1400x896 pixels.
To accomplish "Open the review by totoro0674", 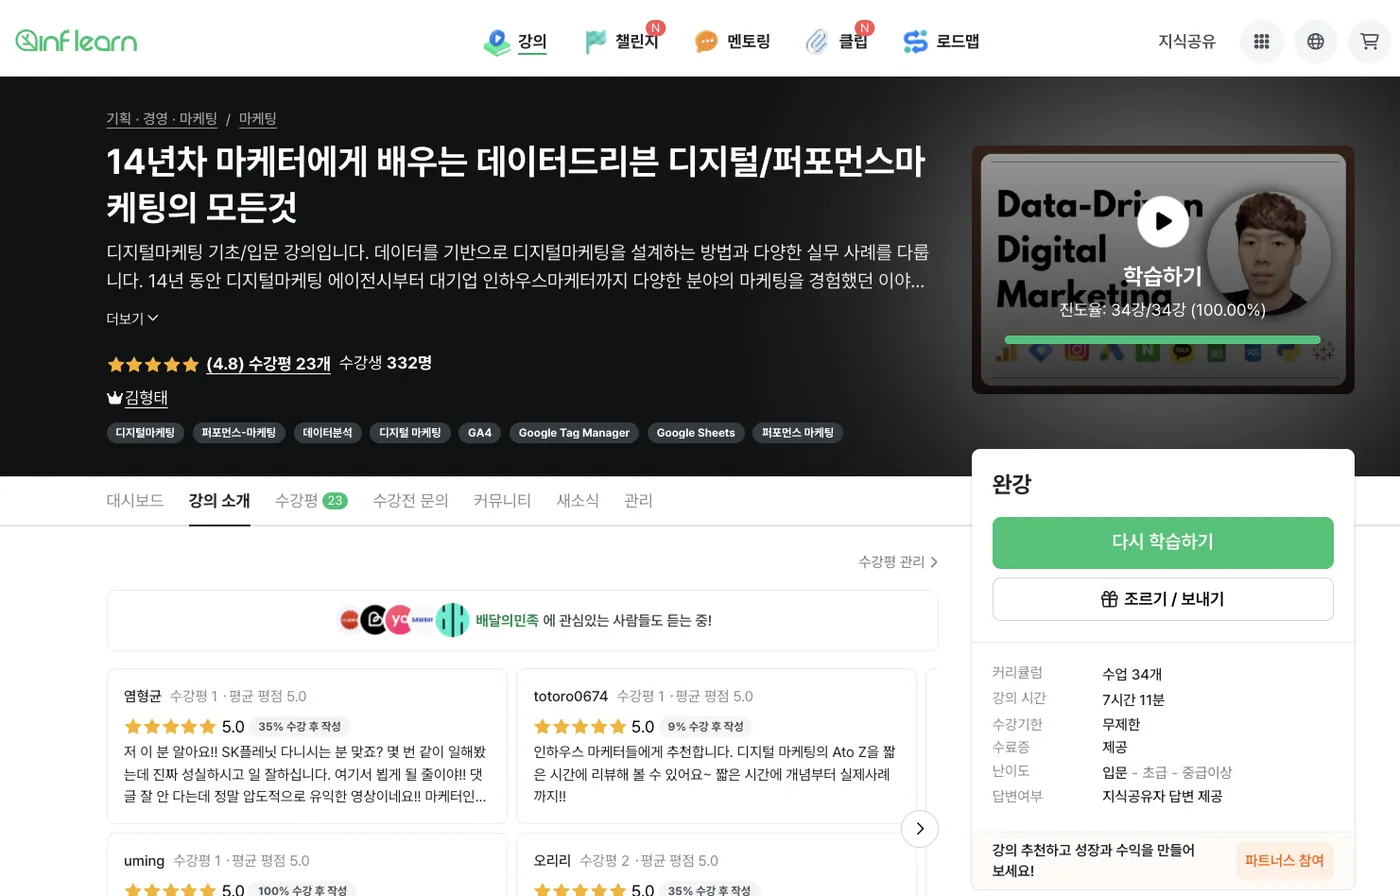I will pyautogui.click(x=716, y=746).
